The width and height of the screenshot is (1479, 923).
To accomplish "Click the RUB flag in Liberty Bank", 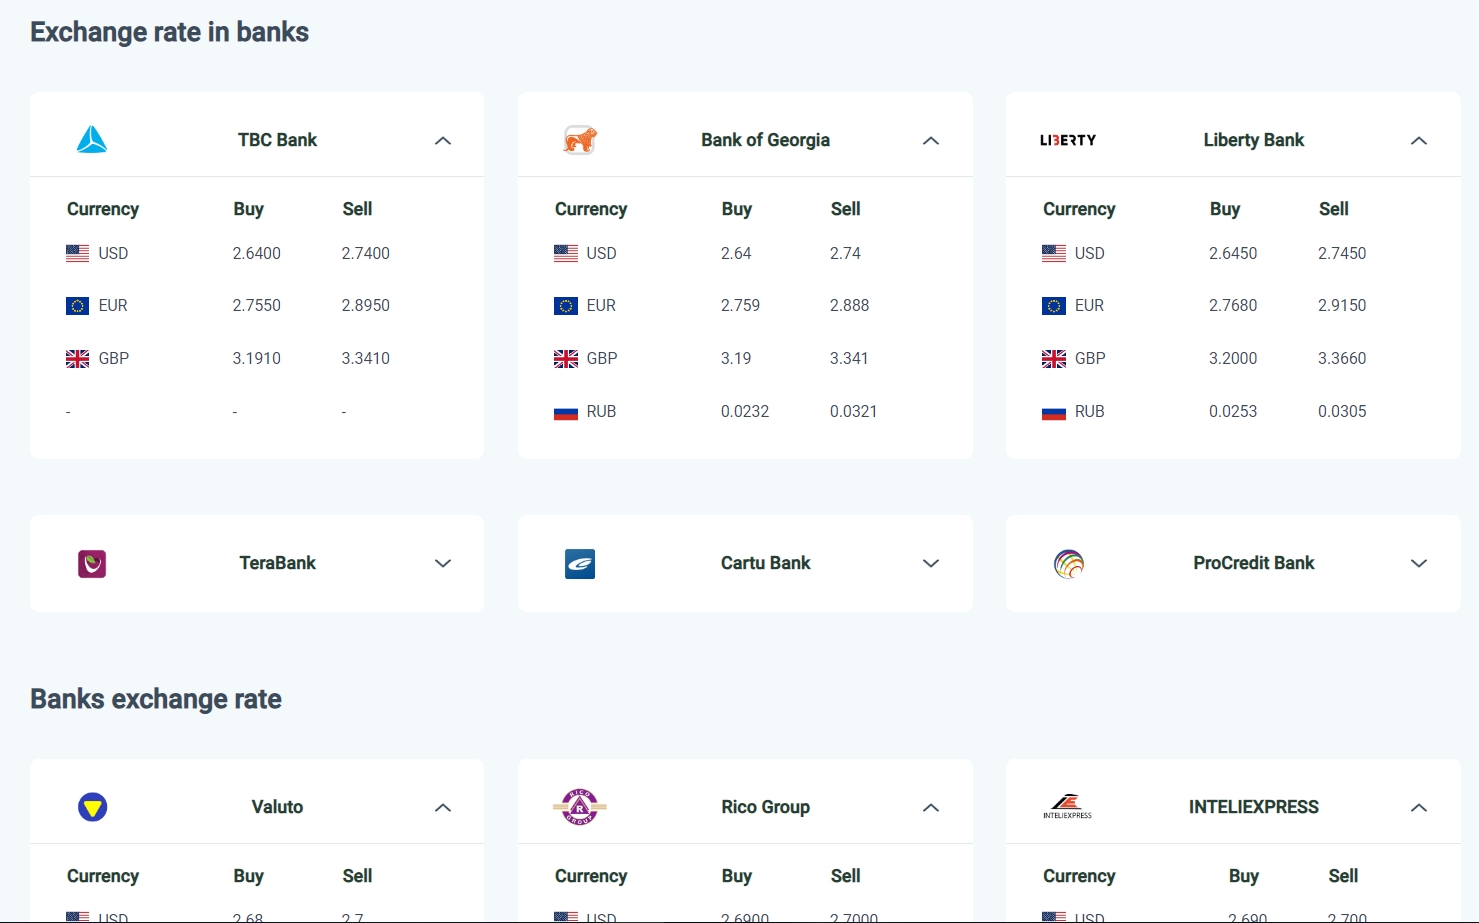I will 1054,412.
